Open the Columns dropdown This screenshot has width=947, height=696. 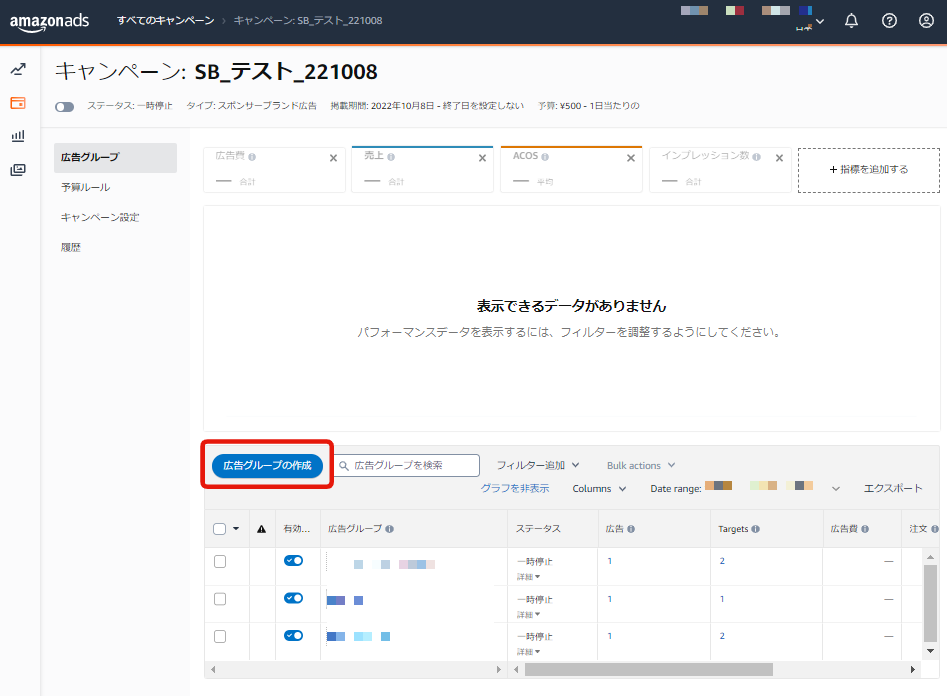[599, 489]
